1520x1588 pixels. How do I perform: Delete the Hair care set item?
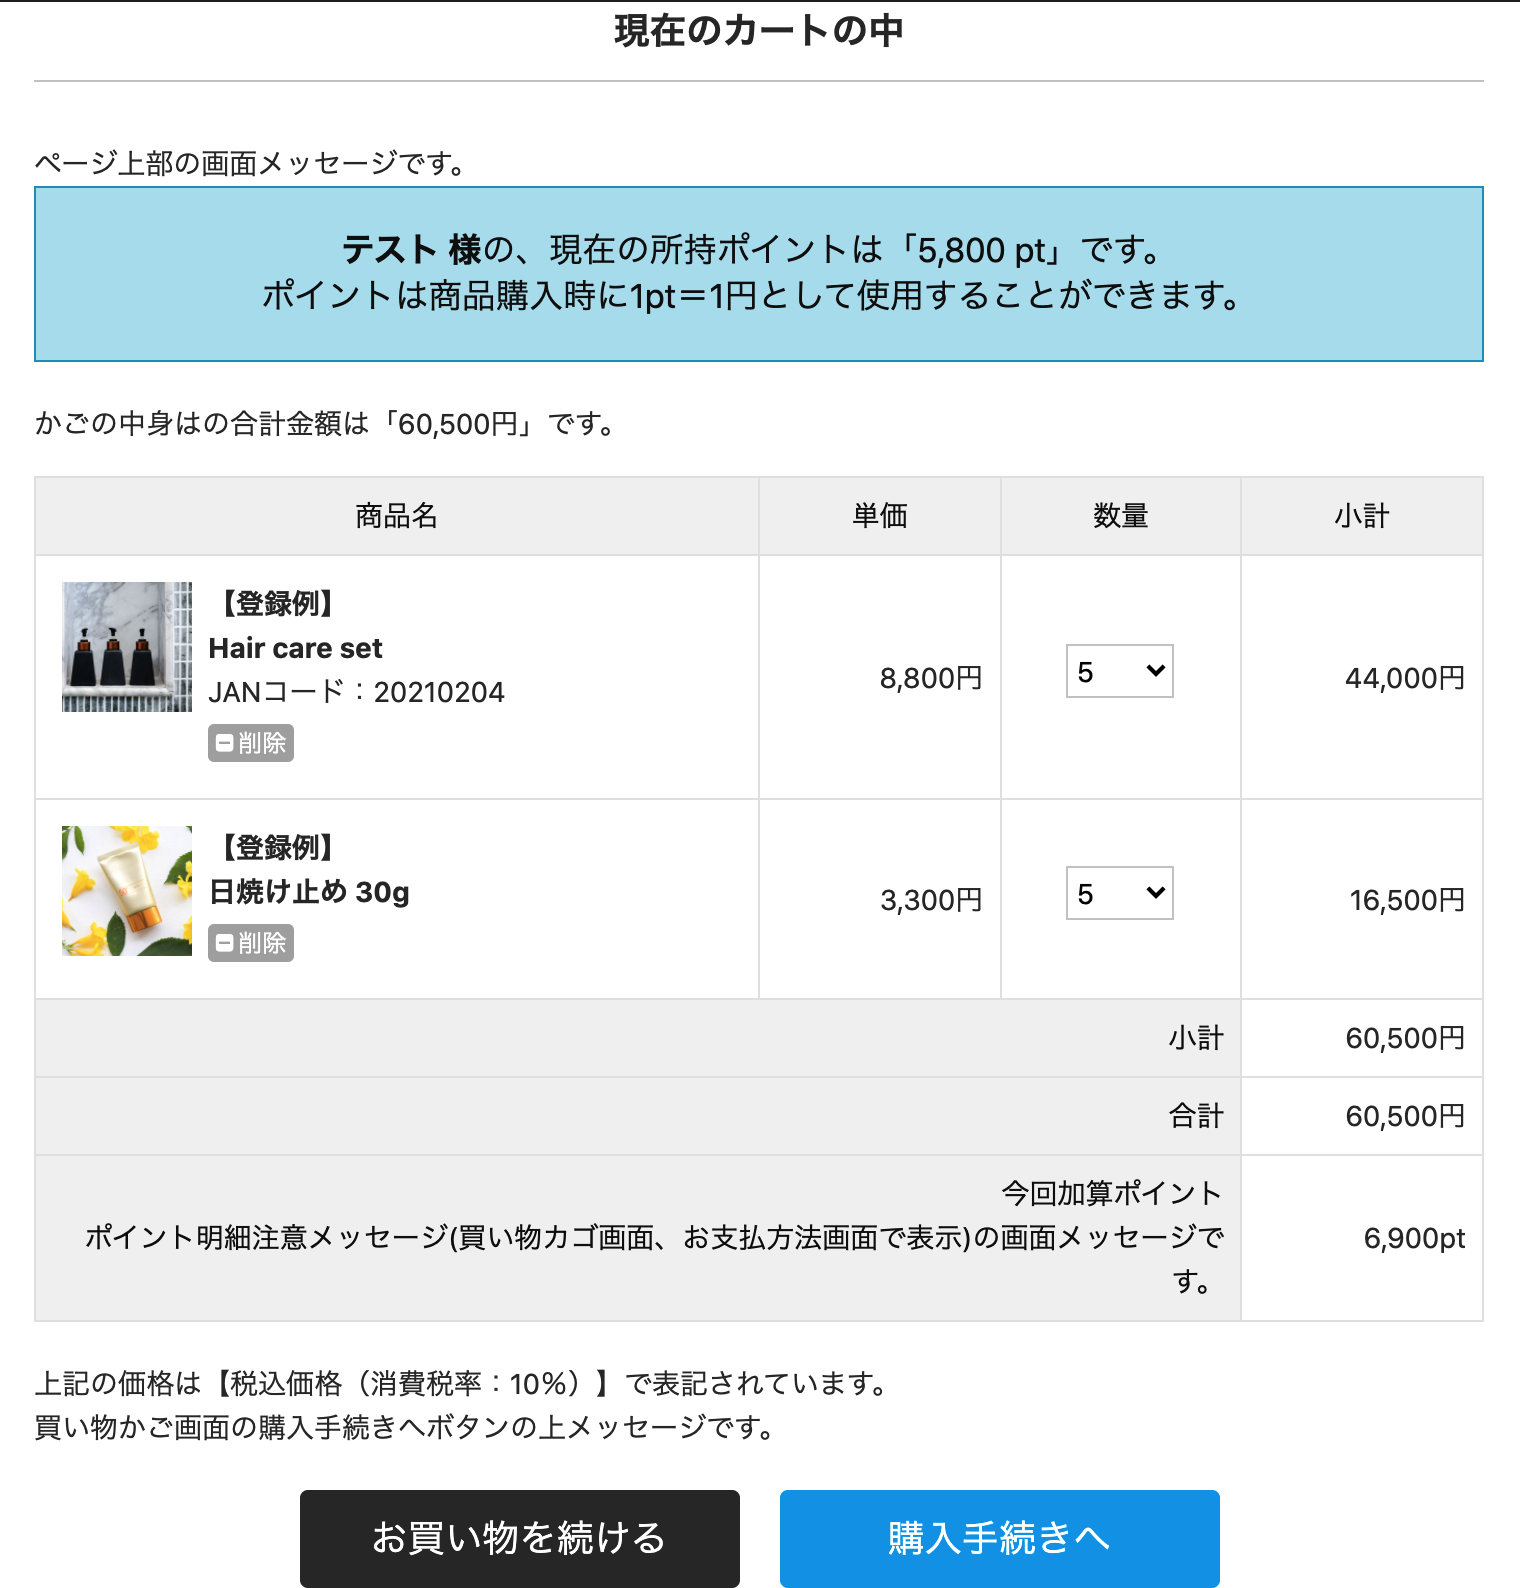(251, 743)
